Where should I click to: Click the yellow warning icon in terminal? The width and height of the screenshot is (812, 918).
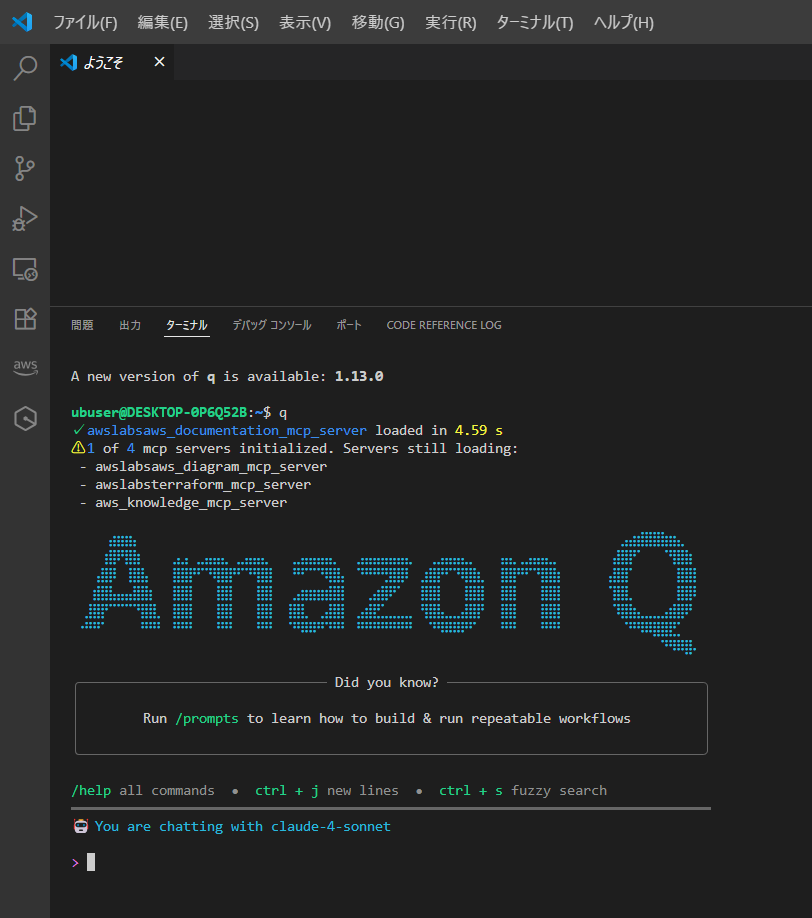point(78,448)
